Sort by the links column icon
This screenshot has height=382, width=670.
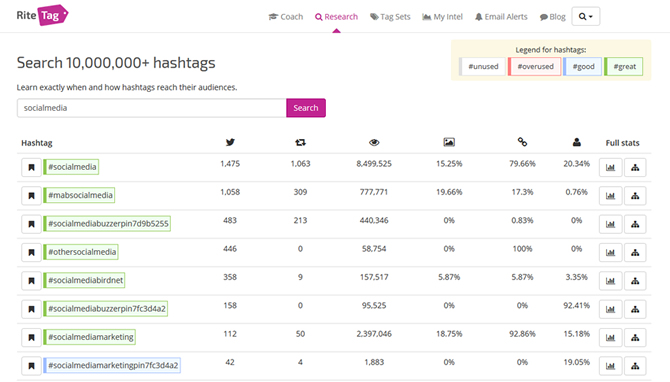tap(522, 142)
